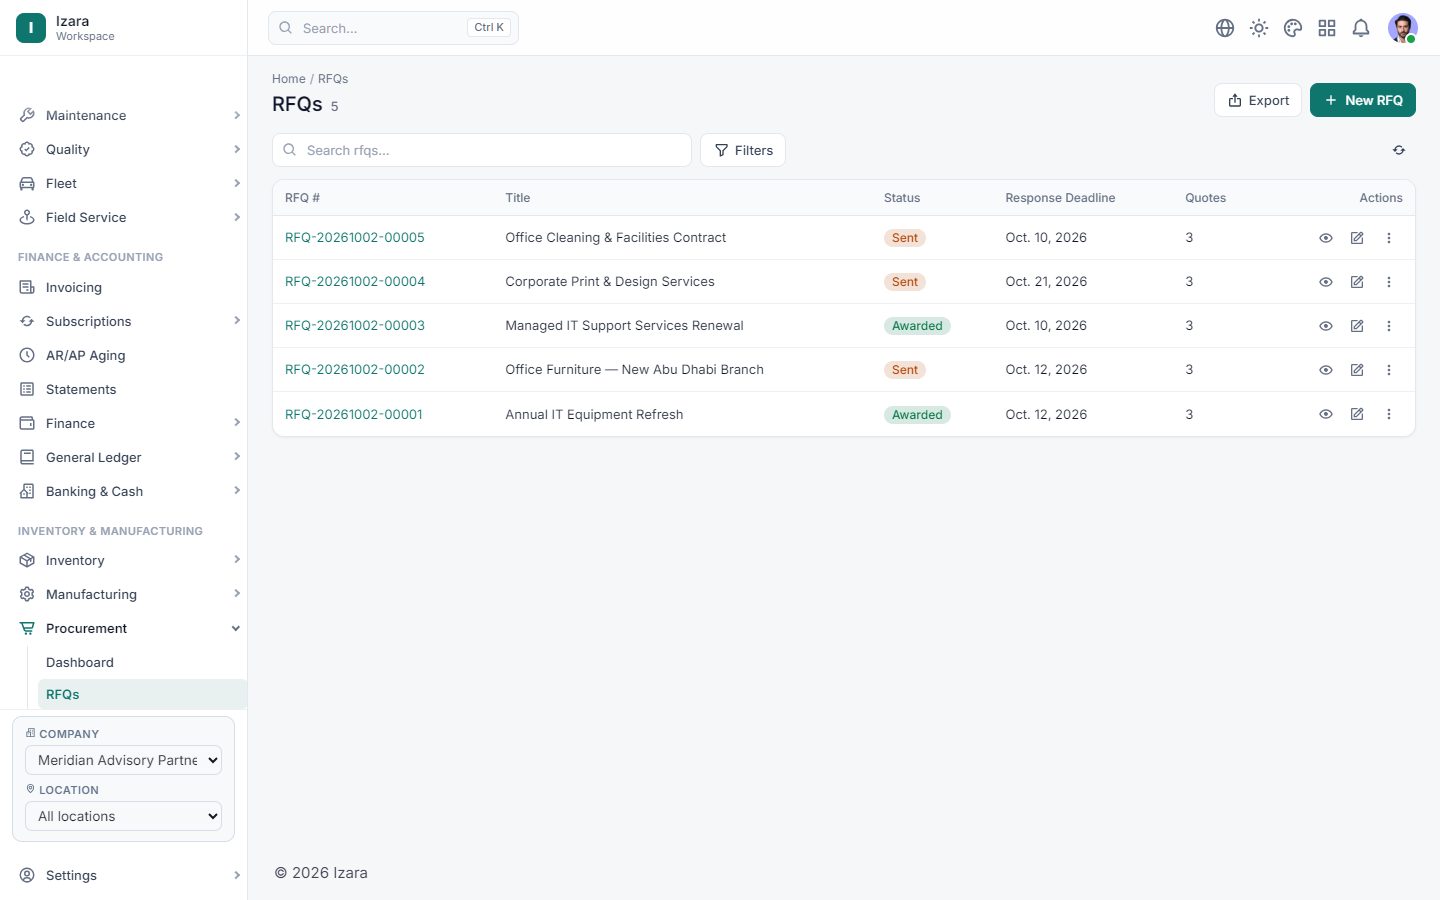Expand the Maintenance sidebar section
This screenshot has width=1440, height=900.
129,115
